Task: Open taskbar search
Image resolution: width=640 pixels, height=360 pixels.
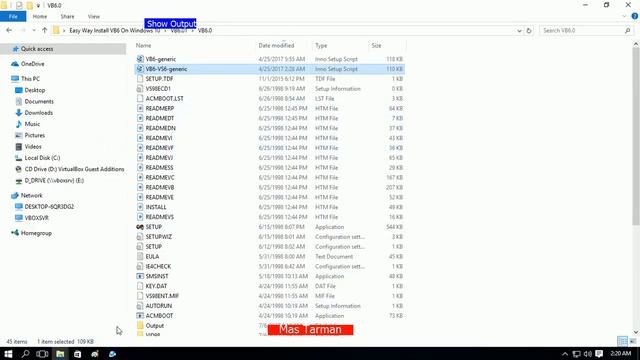Action: click(25, 354)
